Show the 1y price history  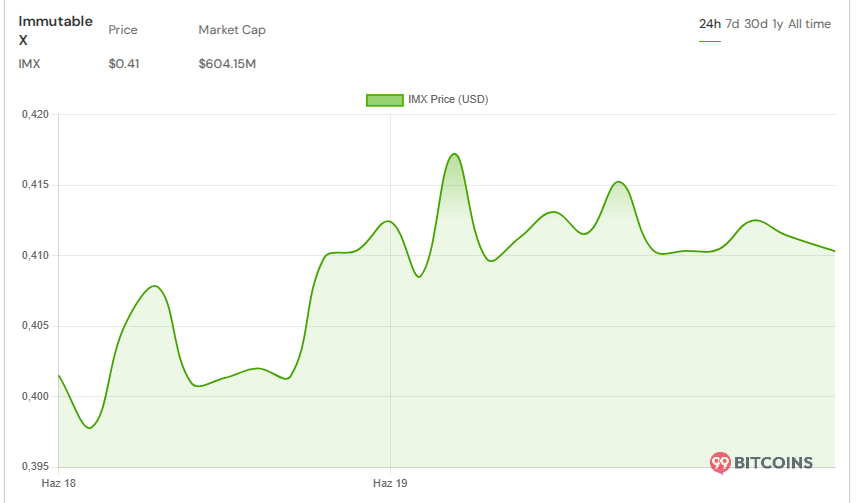[777, 24]
